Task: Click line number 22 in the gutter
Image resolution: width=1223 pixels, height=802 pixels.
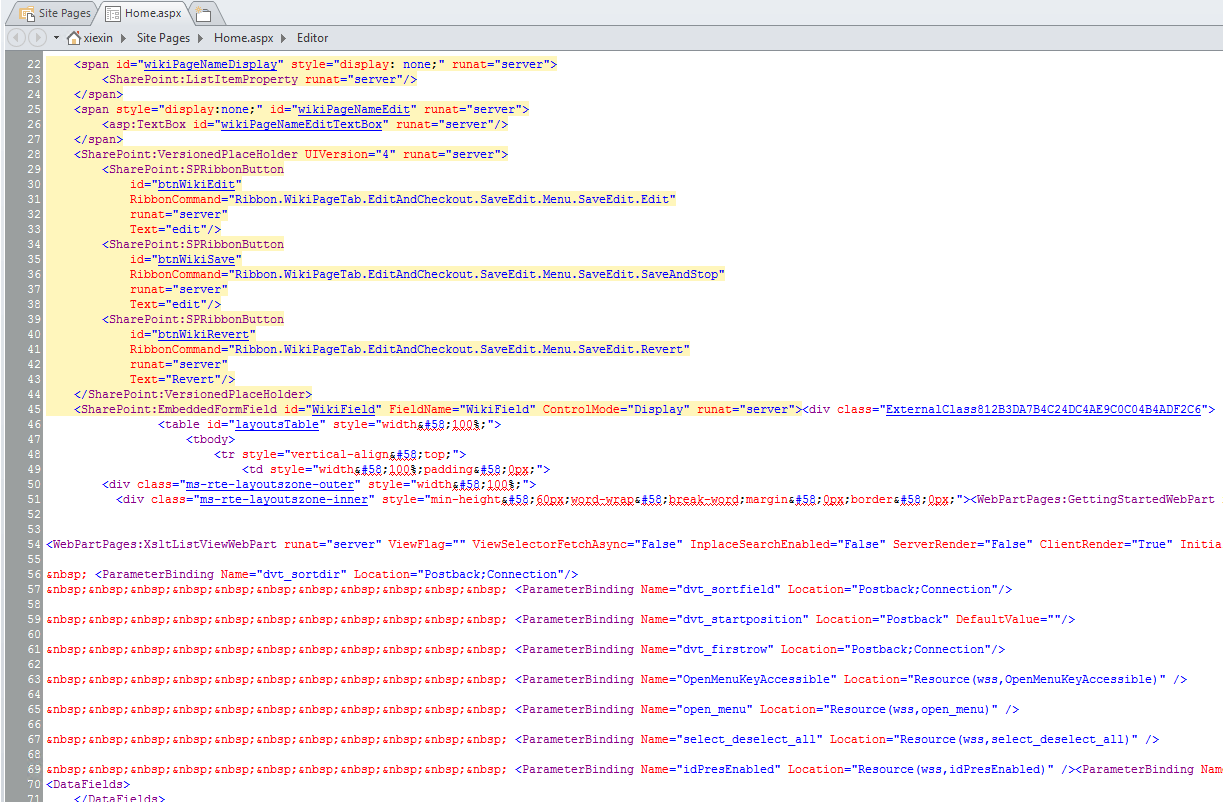Action: coord(34,64)
